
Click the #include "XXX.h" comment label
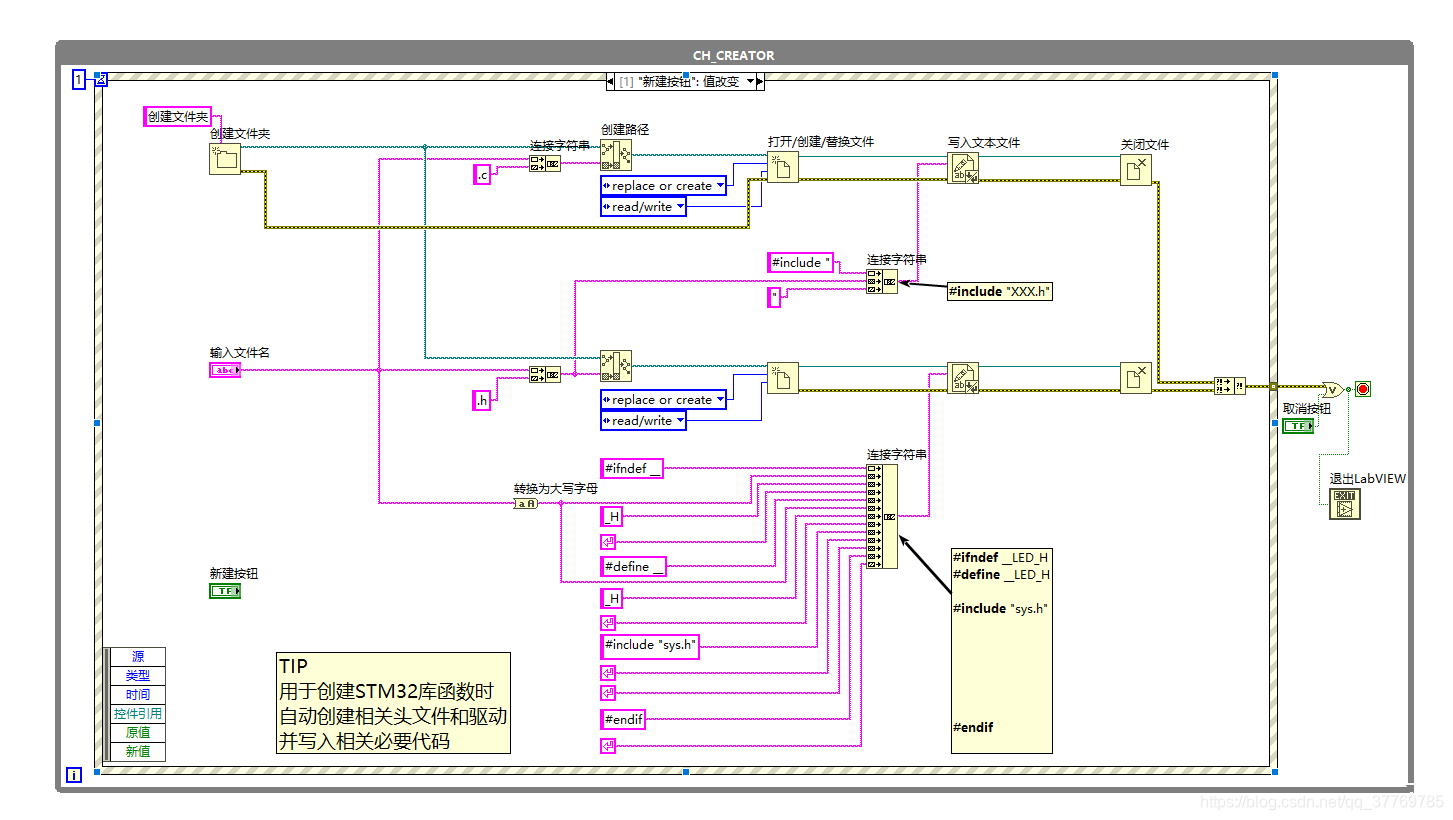click(1000, 292)
